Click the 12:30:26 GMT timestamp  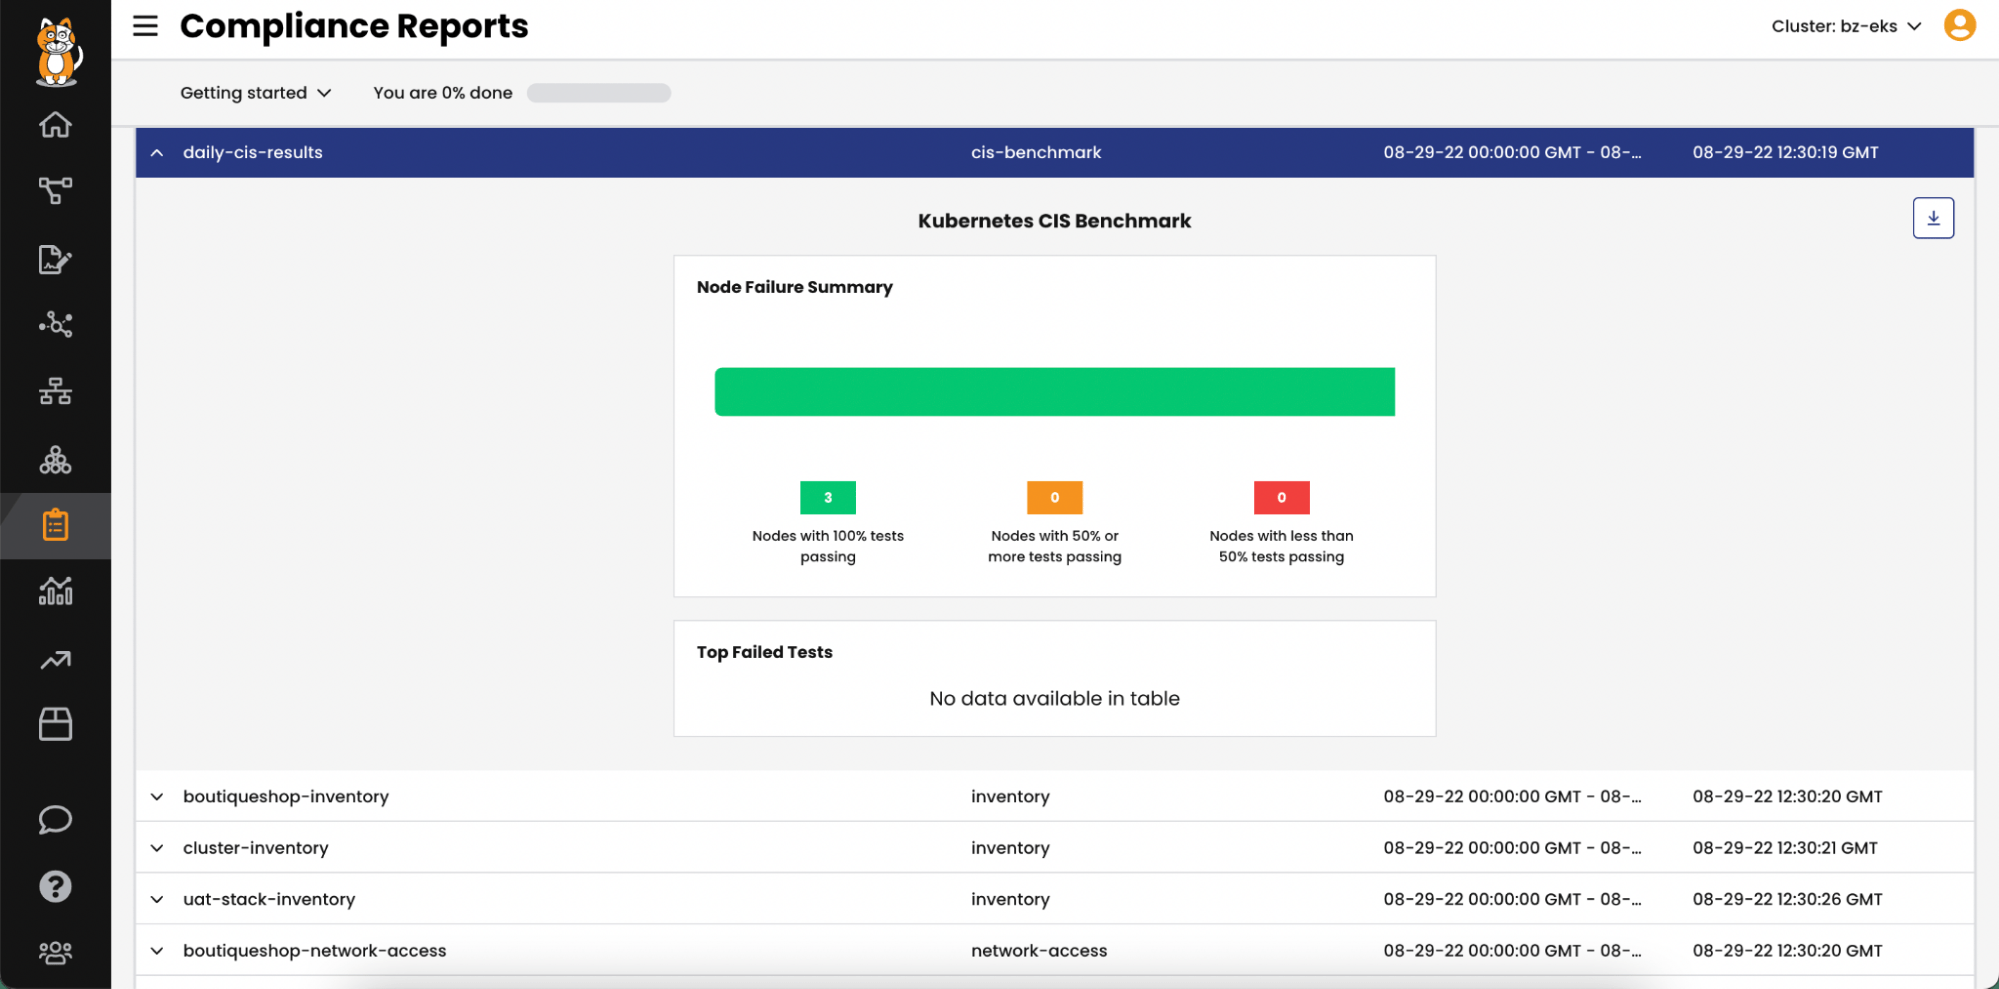tap(1787, 899)
